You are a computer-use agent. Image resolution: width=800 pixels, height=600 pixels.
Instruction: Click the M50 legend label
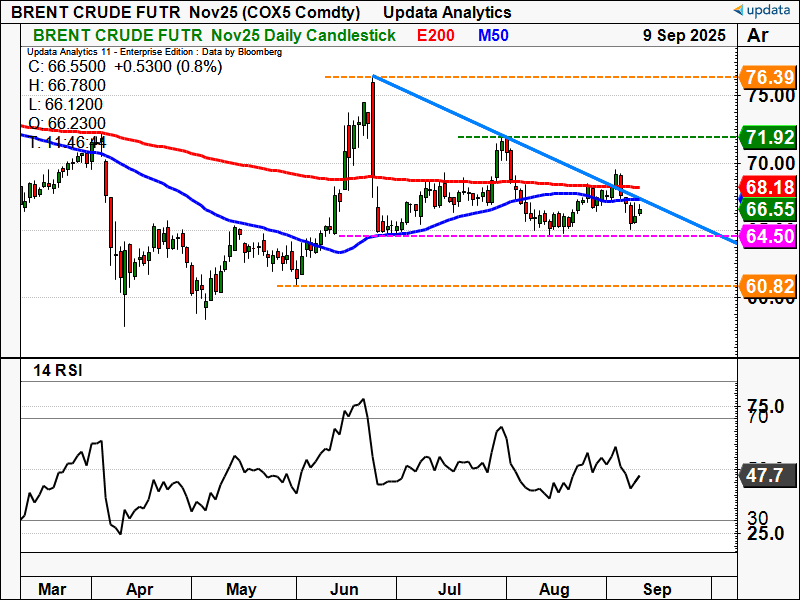[x=493, y=35]
